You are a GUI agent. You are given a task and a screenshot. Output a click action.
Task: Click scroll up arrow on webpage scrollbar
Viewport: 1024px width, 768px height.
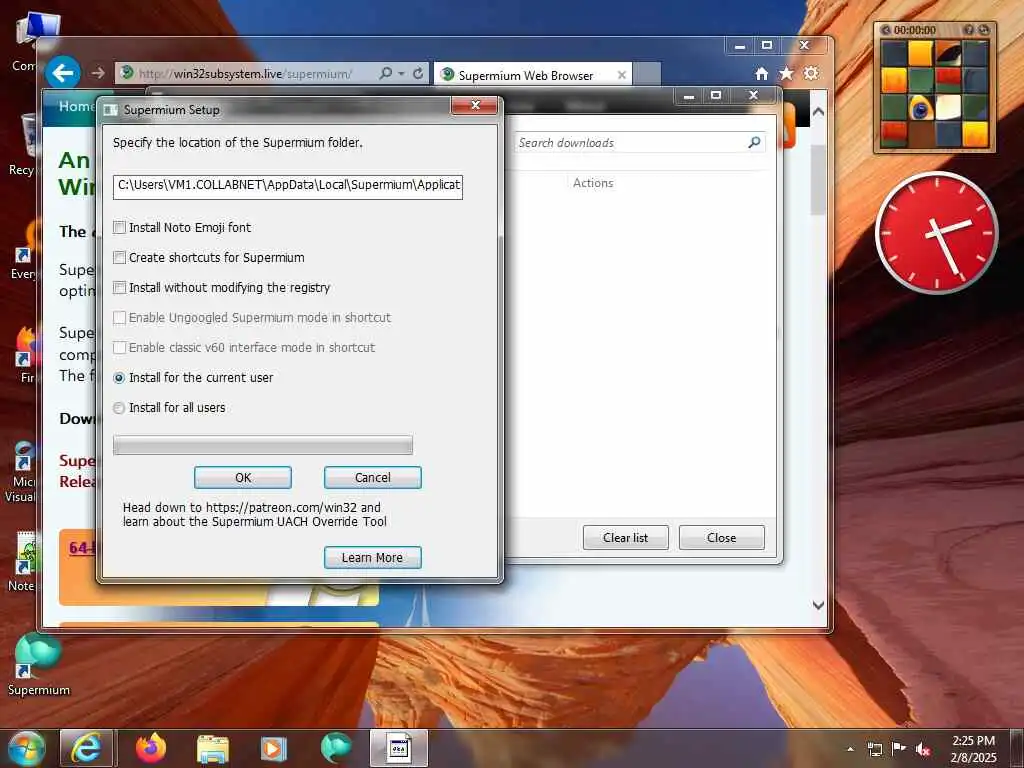coord(818,112)
